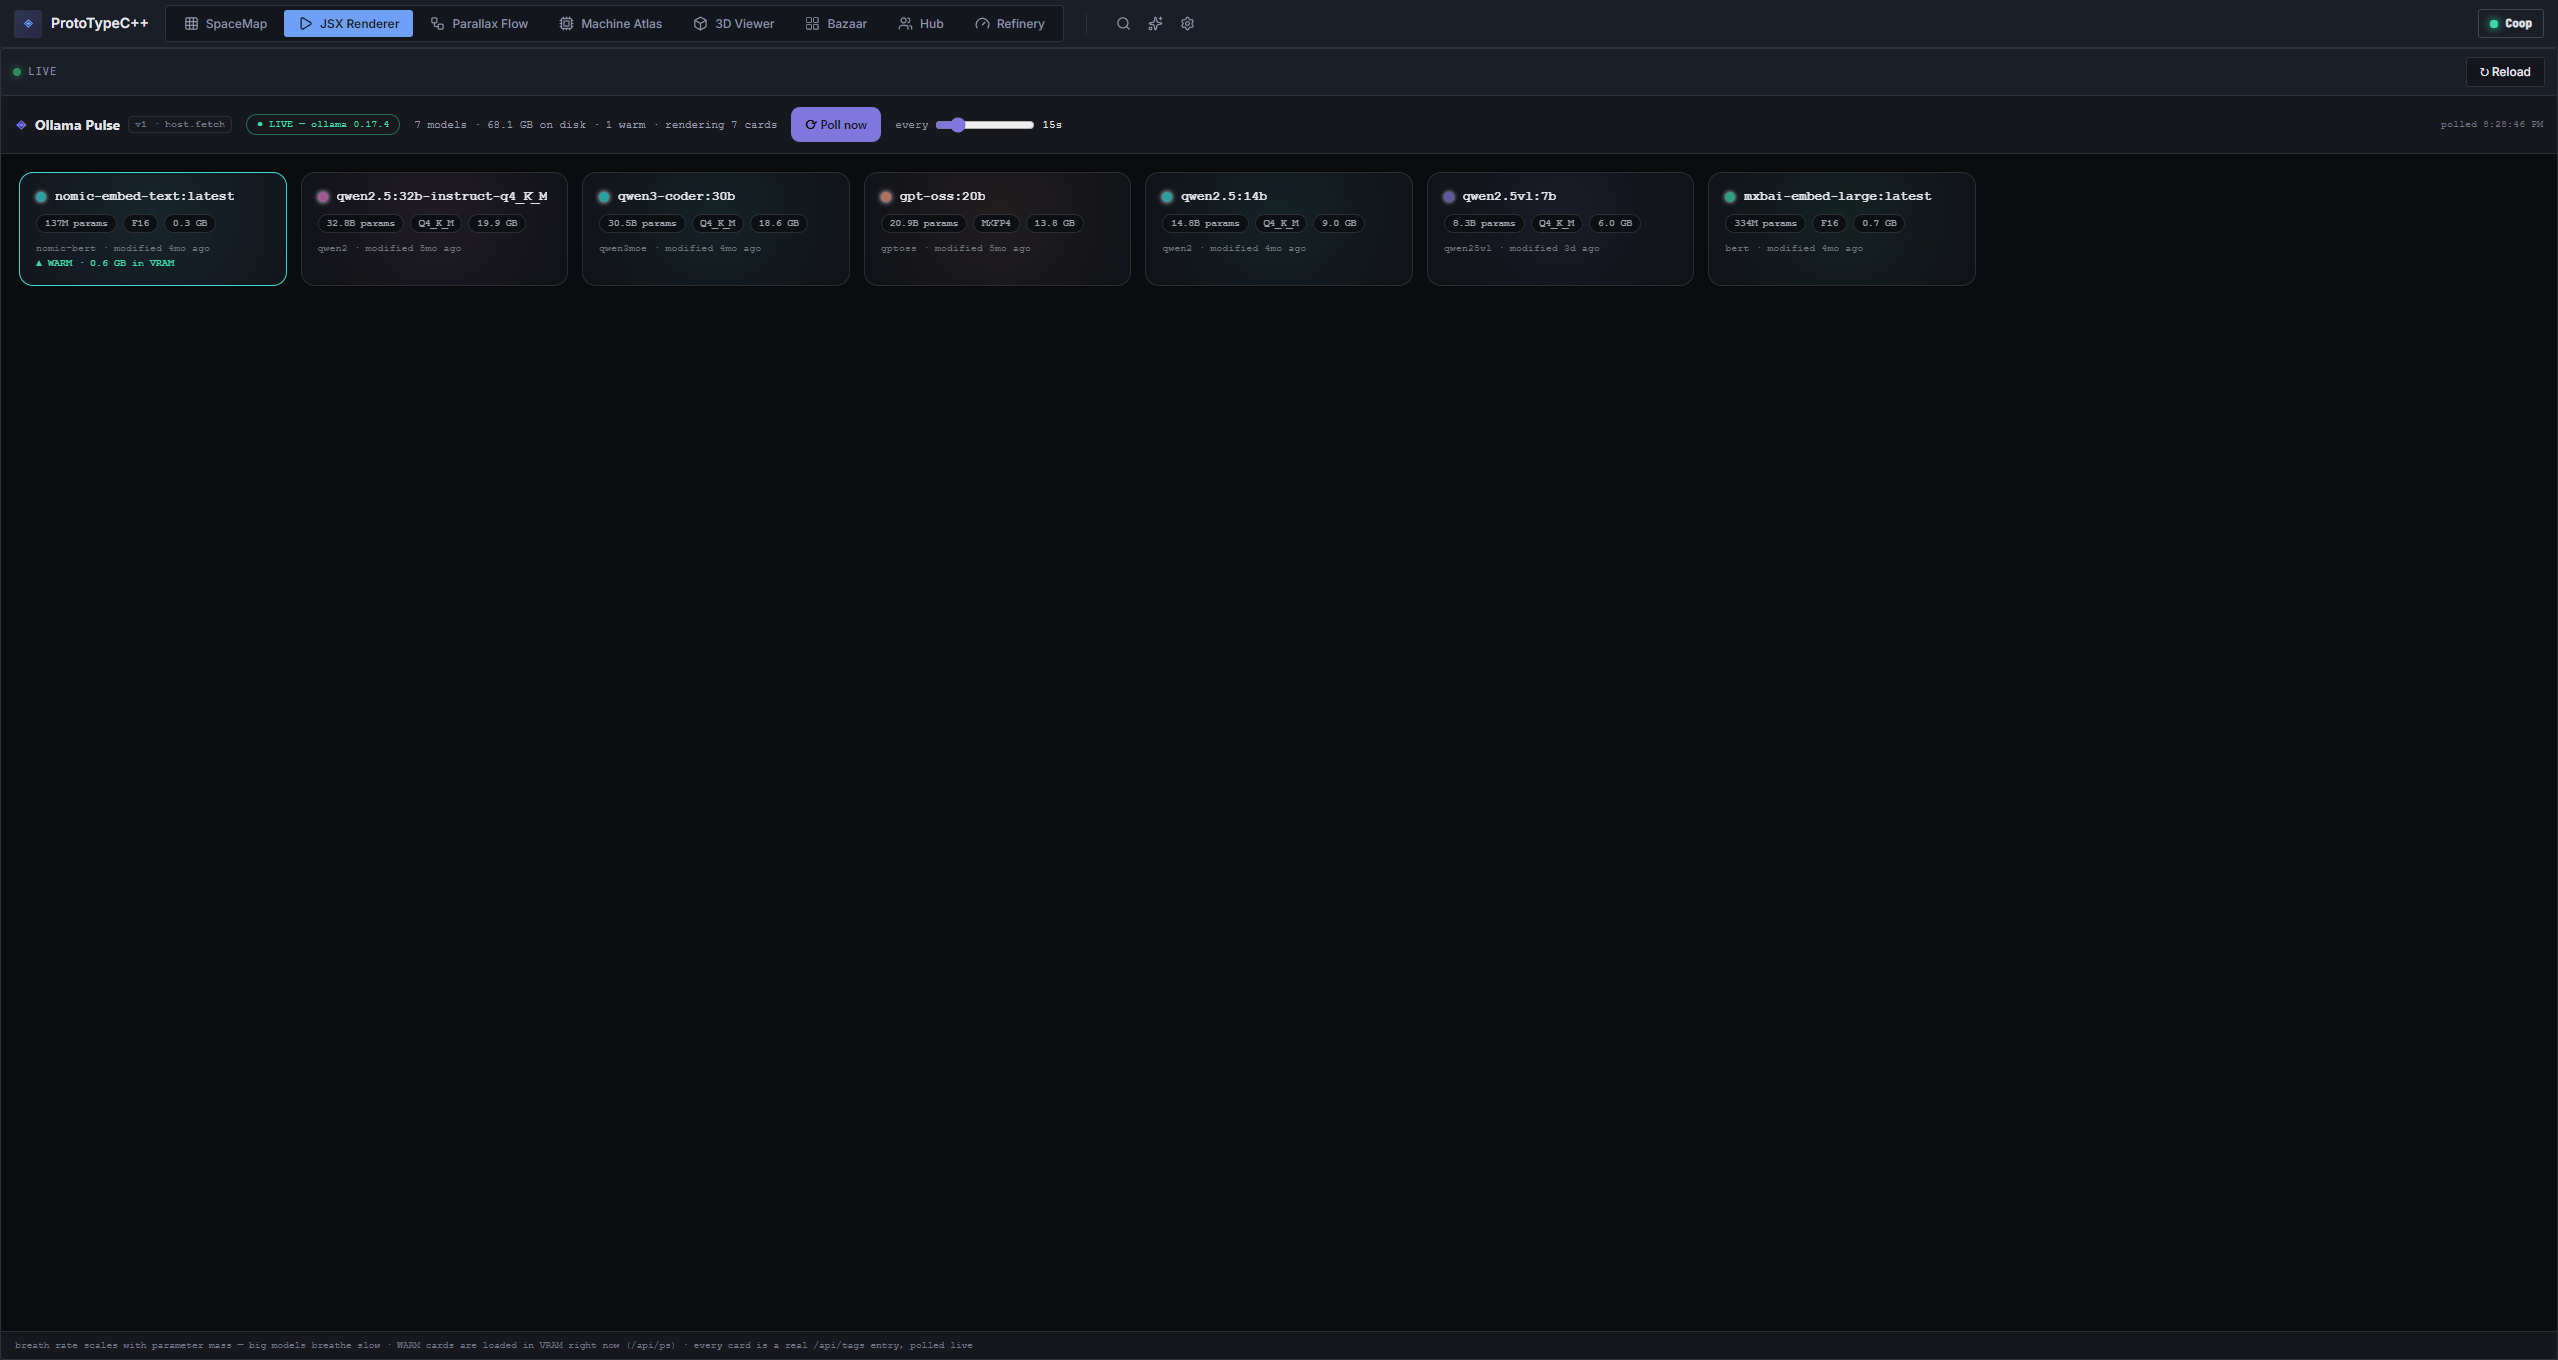Open the search magnifier icon

click(x=1123, y=24)
